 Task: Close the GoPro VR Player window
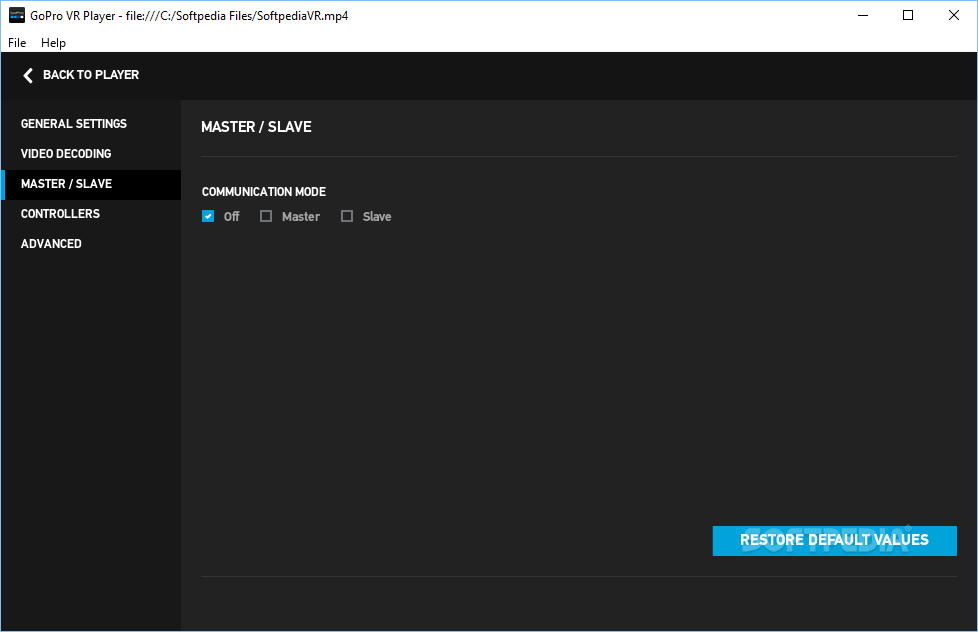pyautogui.click(x=954, y=16)
